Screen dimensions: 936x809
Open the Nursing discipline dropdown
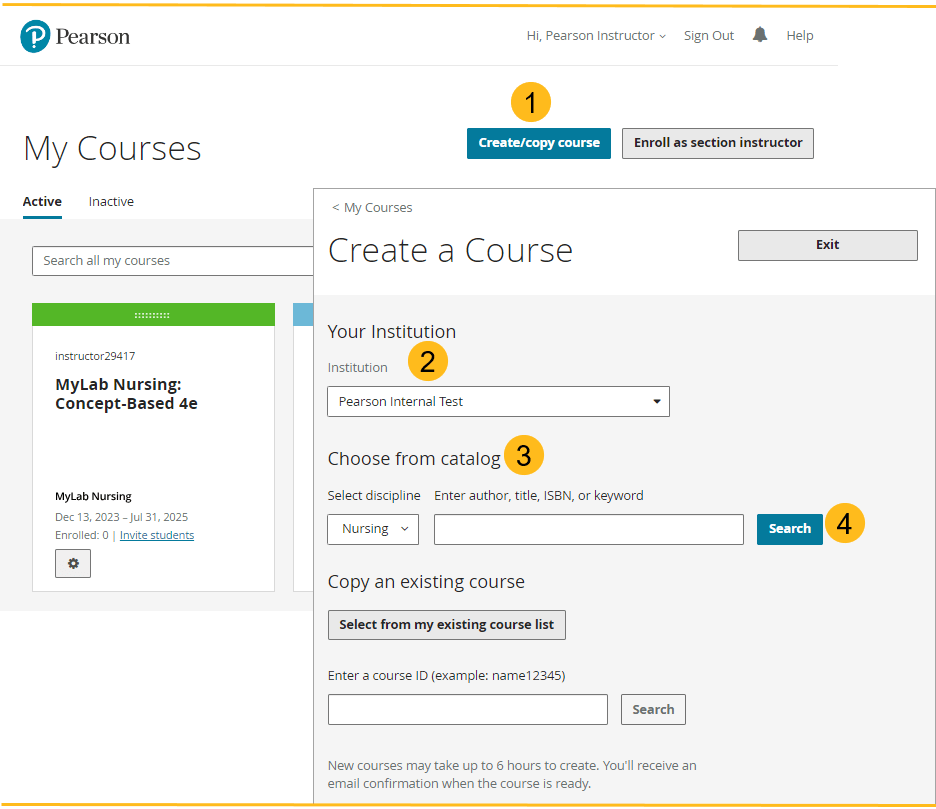(373, 529)
